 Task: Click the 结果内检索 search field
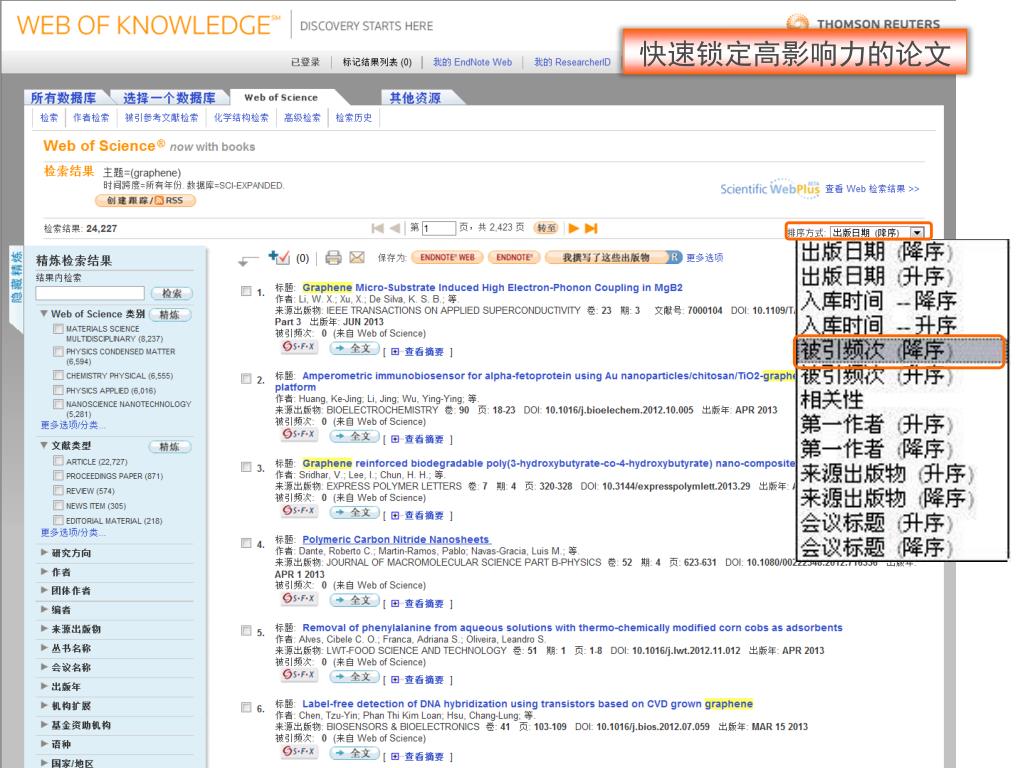click(90, 293)
